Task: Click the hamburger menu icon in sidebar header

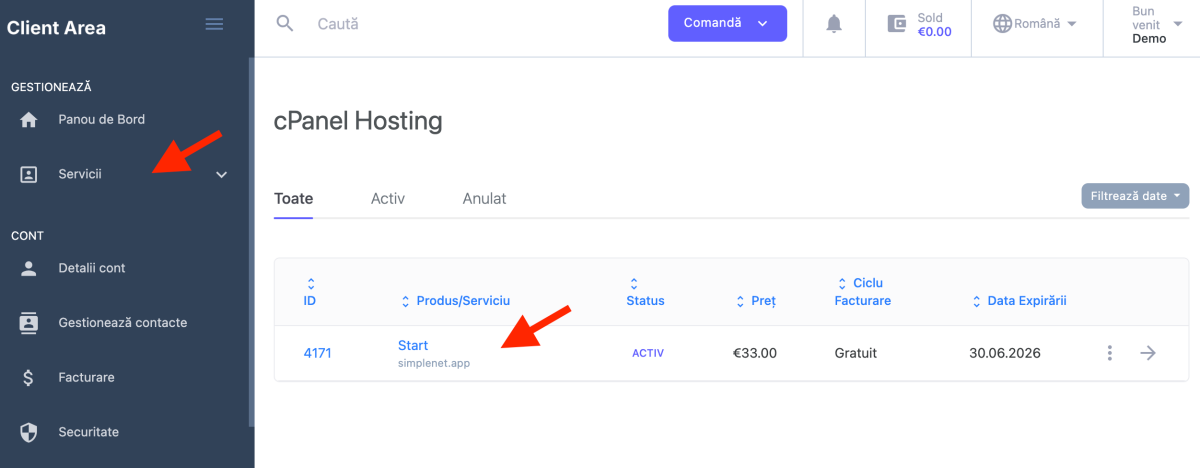Action: [214, 24]
